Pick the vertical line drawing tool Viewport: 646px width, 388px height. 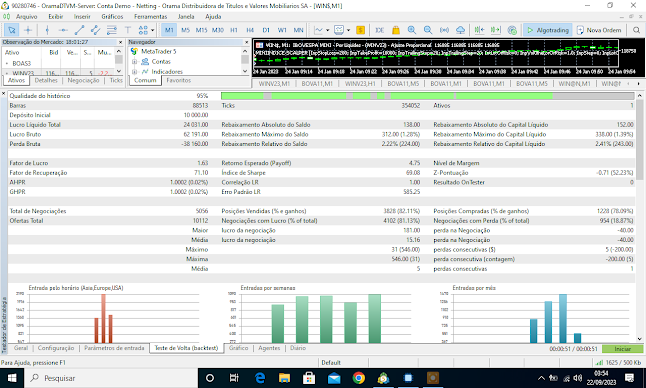(47, 30)
